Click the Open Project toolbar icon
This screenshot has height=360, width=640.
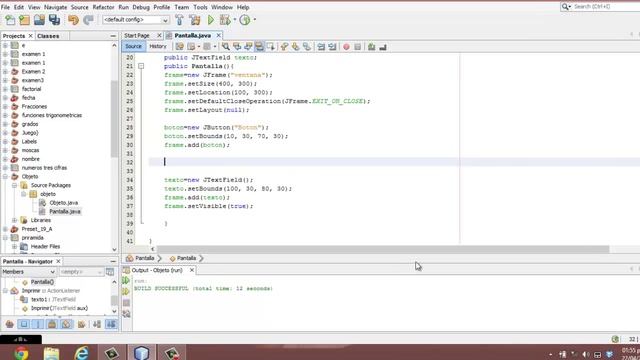click(39, 20)
